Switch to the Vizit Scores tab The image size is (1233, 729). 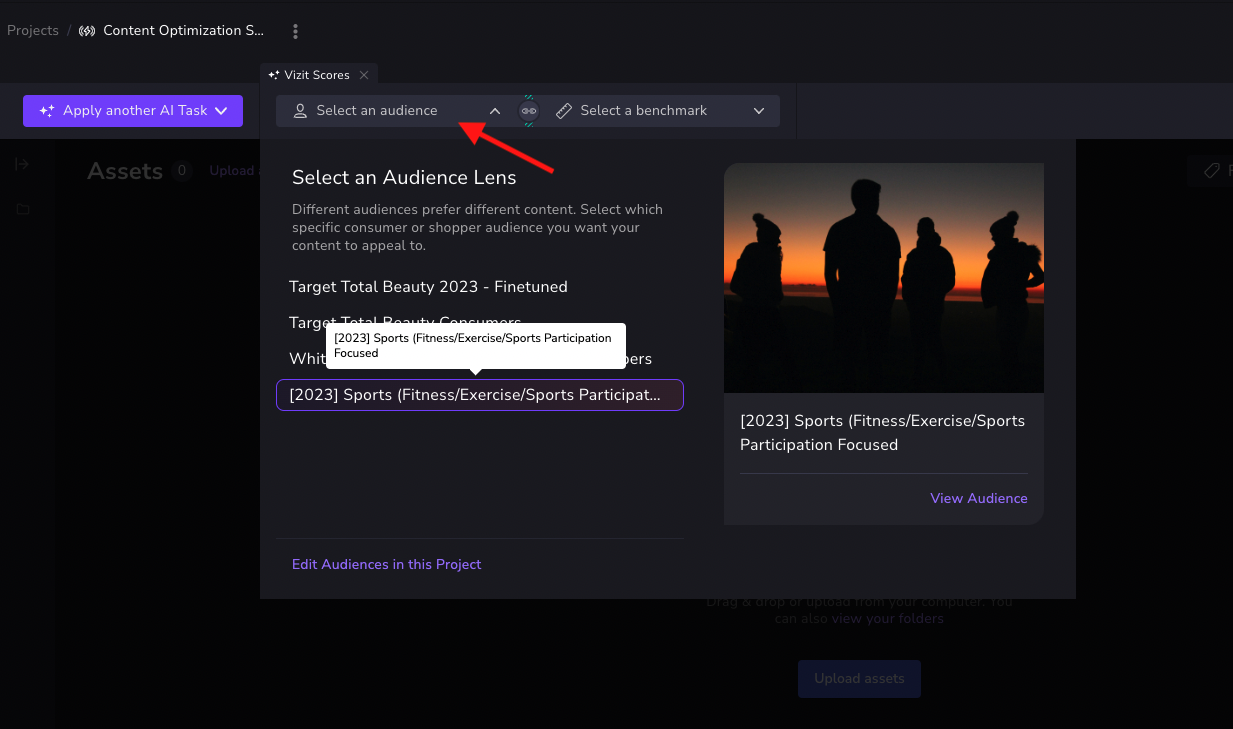coord(316,75)
